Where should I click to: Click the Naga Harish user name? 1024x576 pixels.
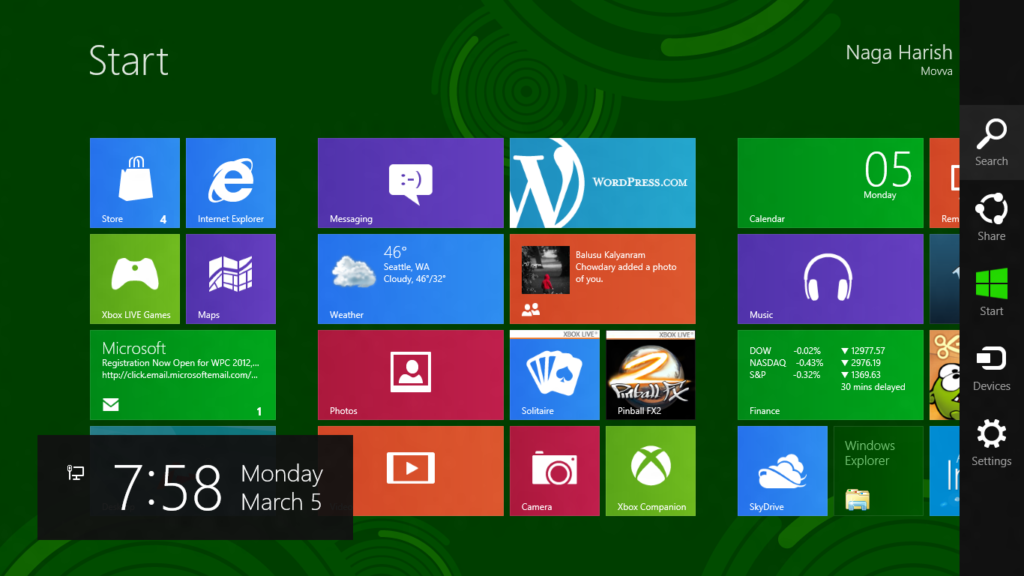click(899, 52)
